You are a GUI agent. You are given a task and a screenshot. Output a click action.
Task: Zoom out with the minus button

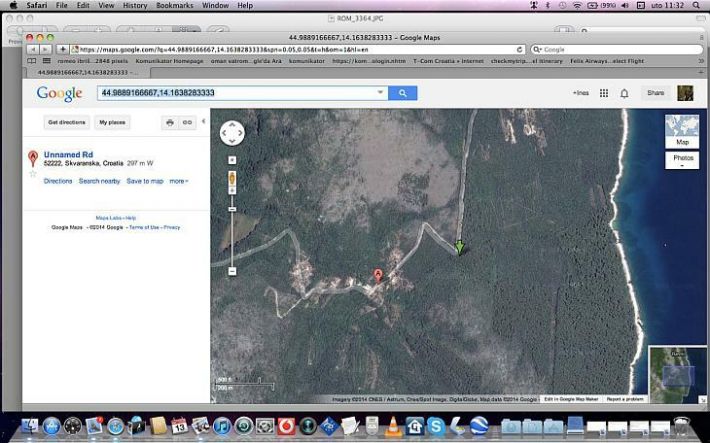point(232,271)
